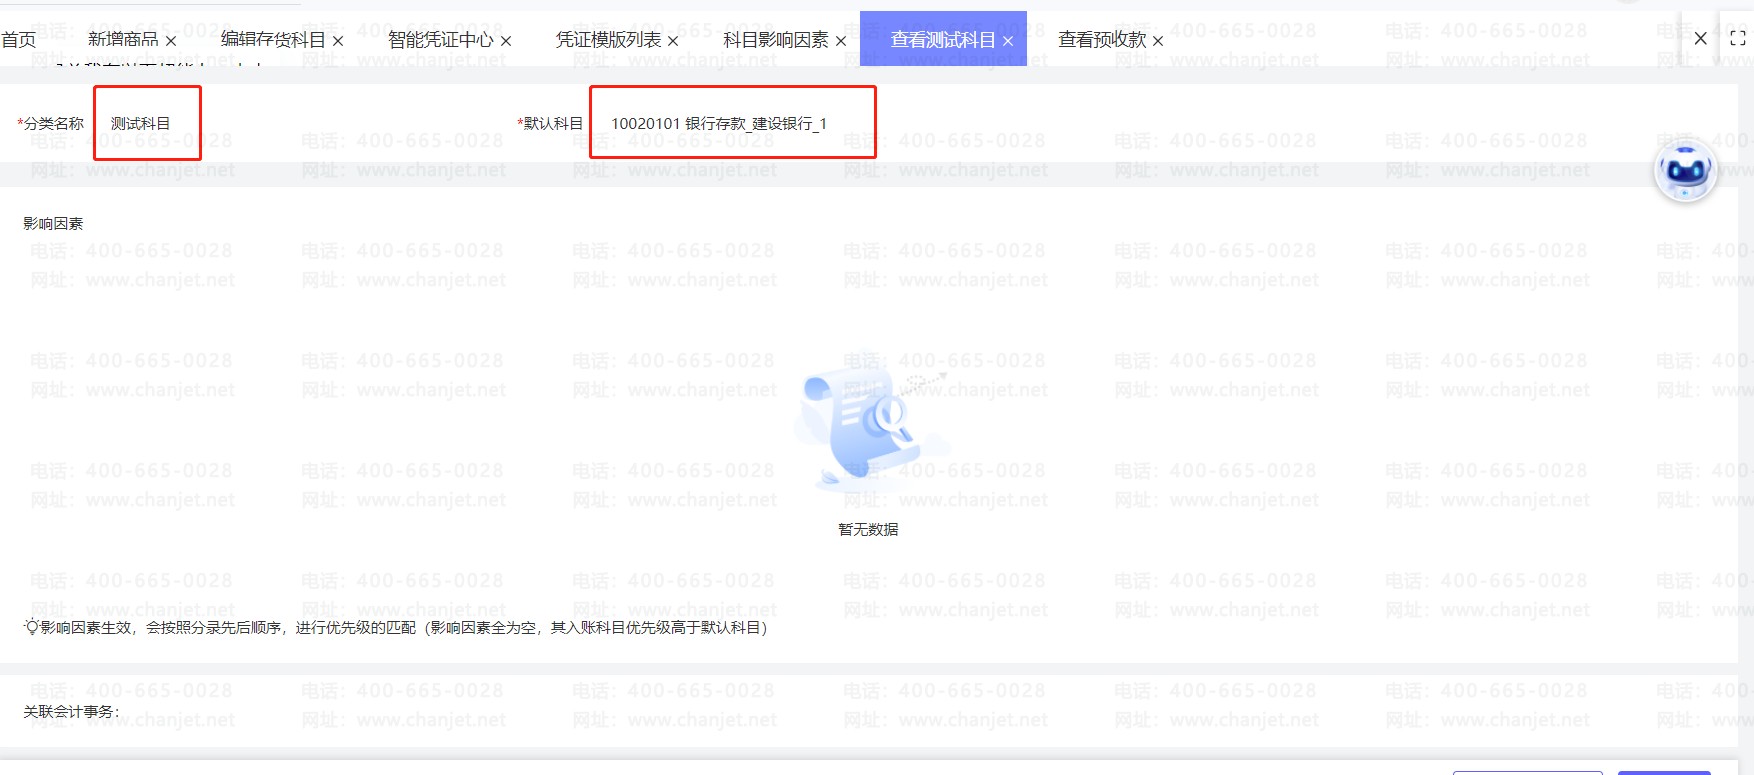This screenshot has width=1754, height=775.
Task: Open the 编辑存货科目 tab
Action: pyautogui.click(x=272, y=40)
